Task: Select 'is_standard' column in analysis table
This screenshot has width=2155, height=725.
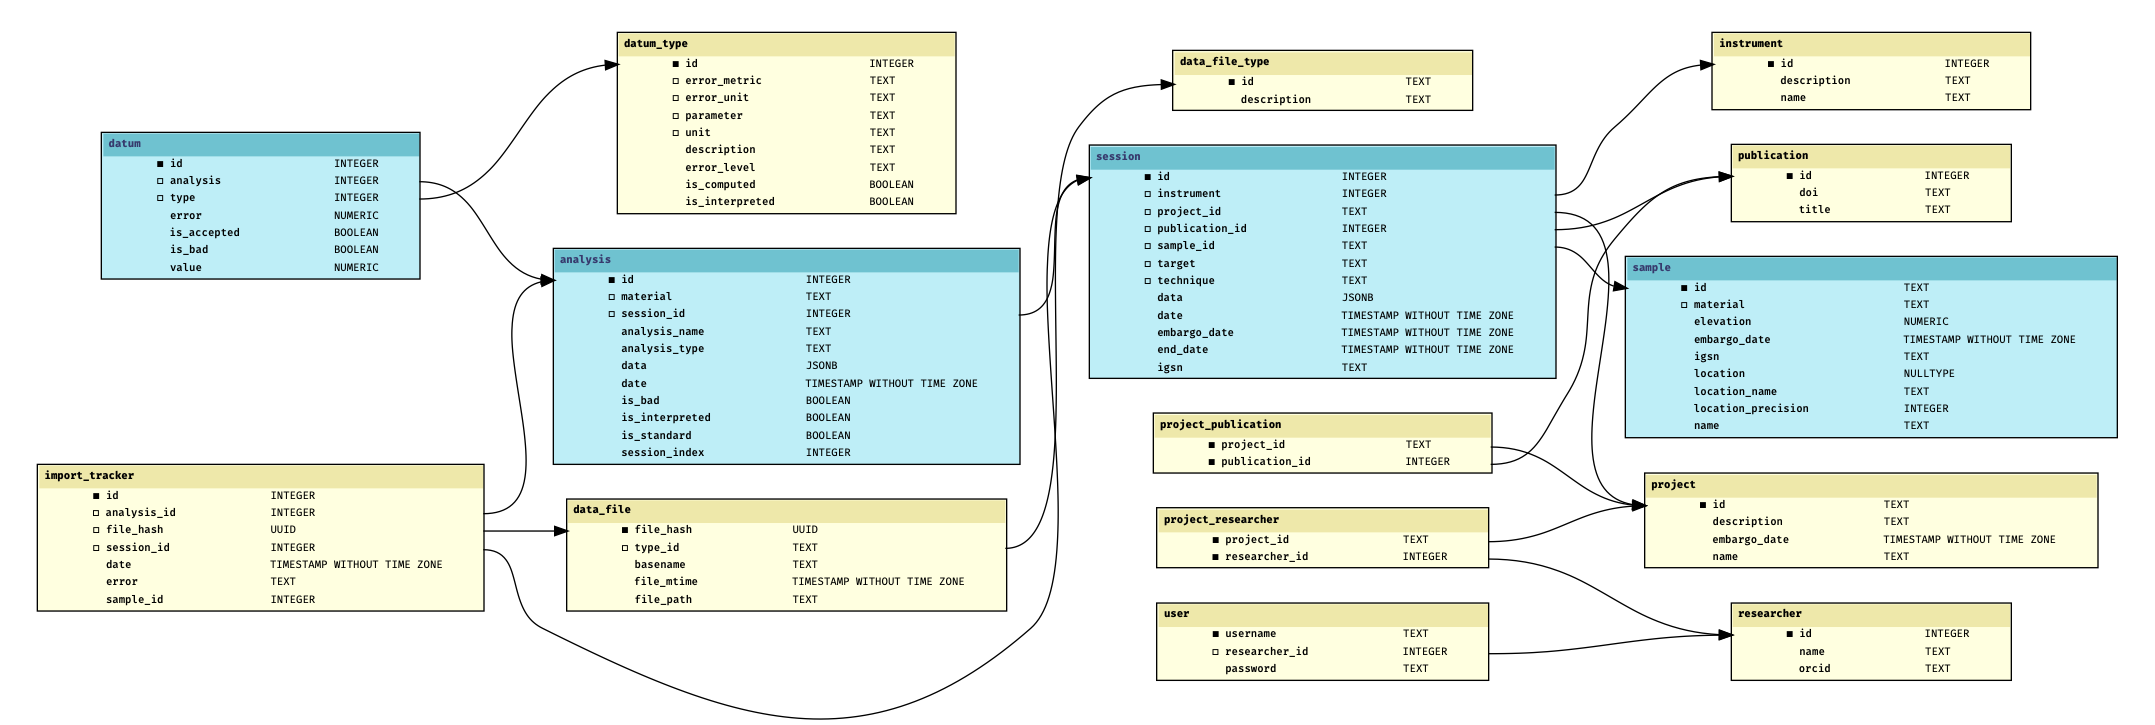Action: tap(656, 436)
